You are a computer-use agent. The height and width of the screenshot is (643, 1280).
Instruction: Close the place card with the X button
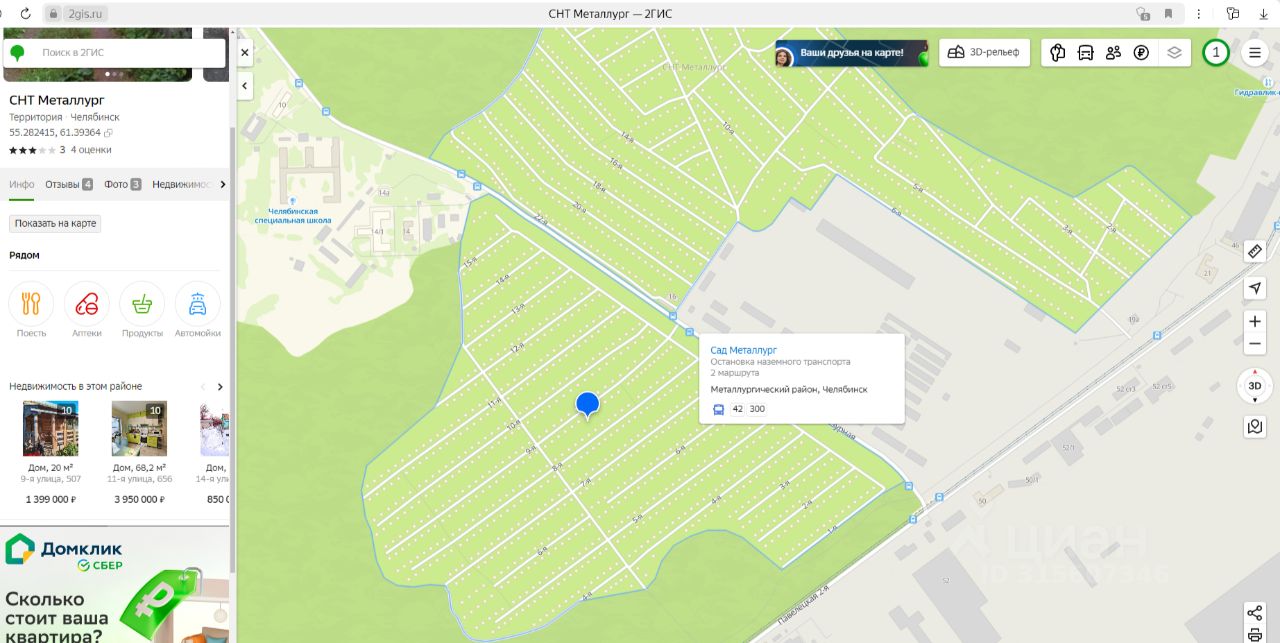[x=245, y=52]
